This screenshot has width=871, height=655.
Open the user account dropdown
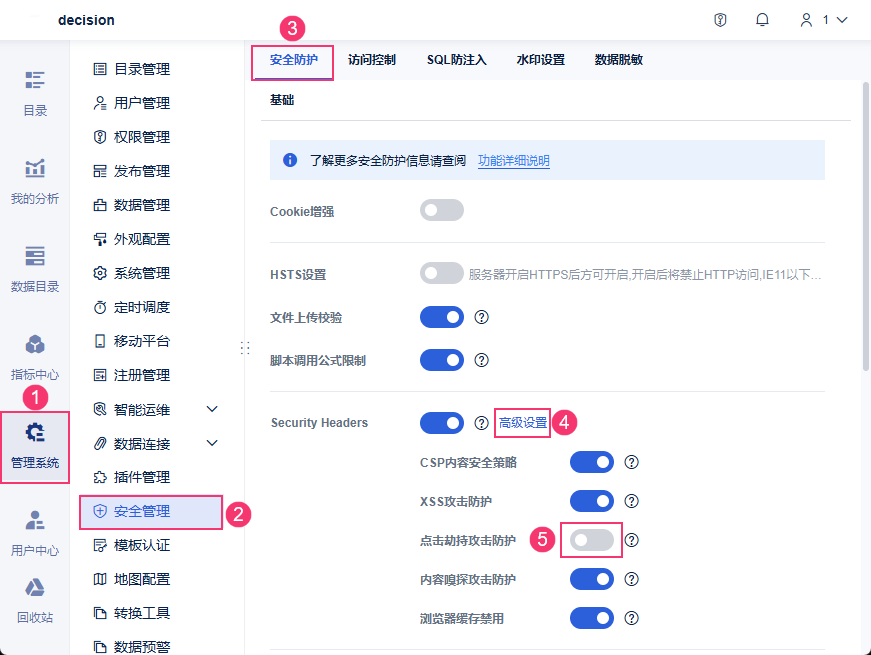823,20
